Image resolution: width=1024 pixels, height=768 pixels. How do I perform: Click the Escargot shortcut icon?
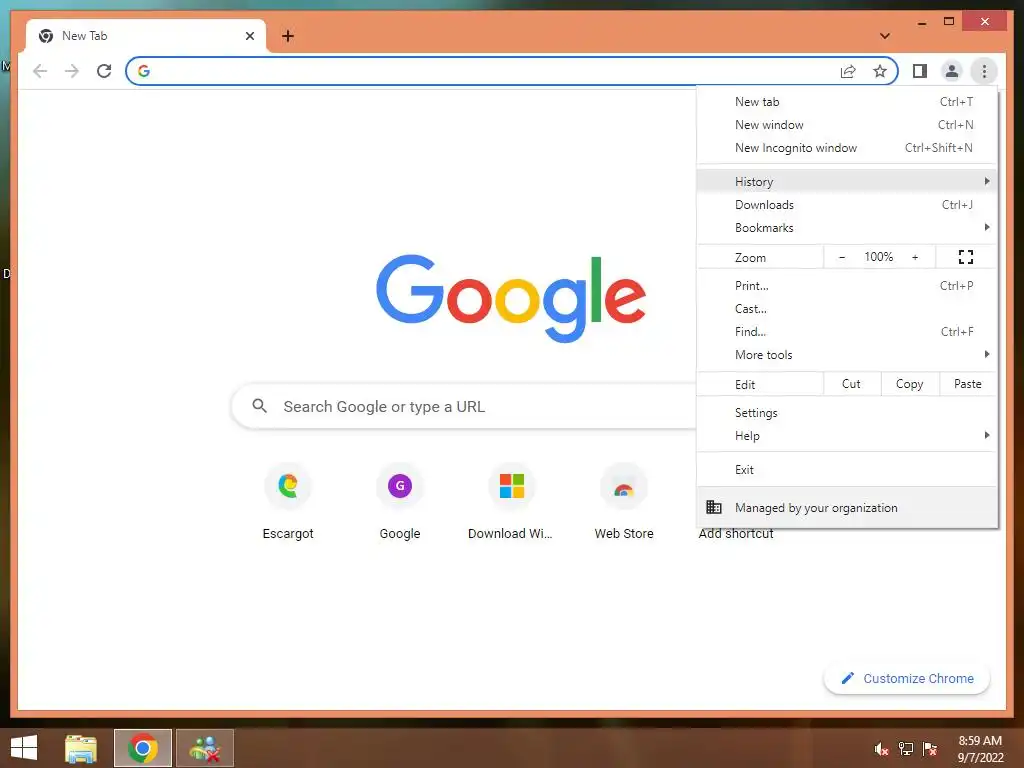288,486
